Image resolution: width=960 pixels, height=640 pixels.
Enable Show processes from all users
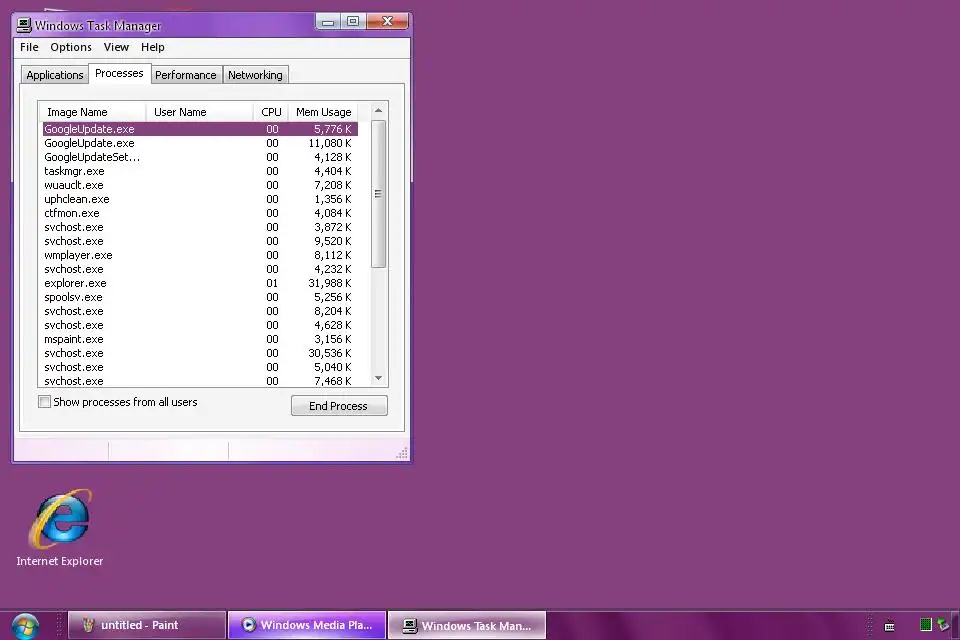(x=44, y=402)
